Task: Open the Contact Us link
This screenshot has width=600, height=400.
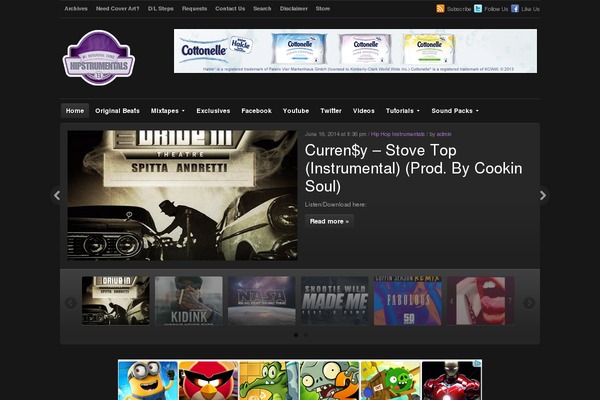Action: tap(230, 8)
